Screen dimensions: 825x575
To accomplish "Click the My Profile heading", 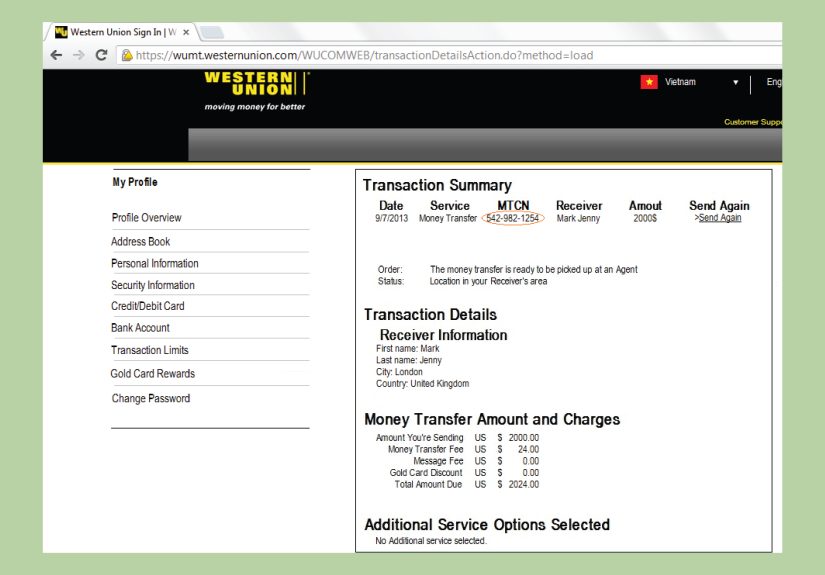I will (x=135, y=182).
